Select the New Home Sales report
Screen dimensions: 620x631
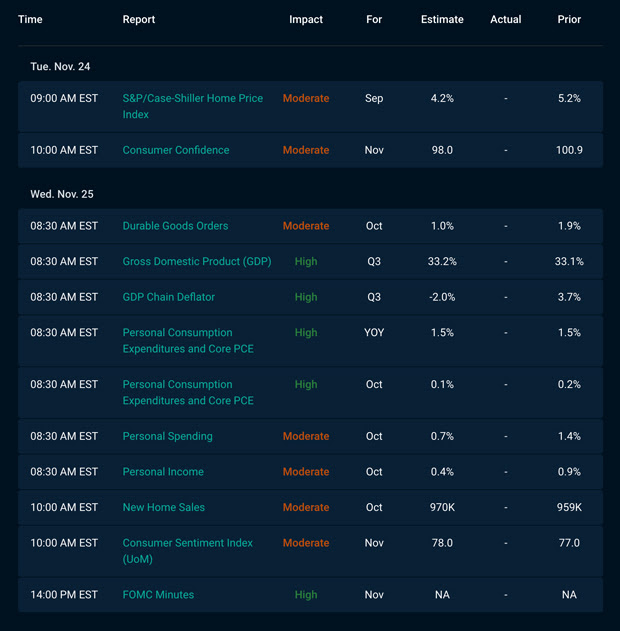(164, 507)
